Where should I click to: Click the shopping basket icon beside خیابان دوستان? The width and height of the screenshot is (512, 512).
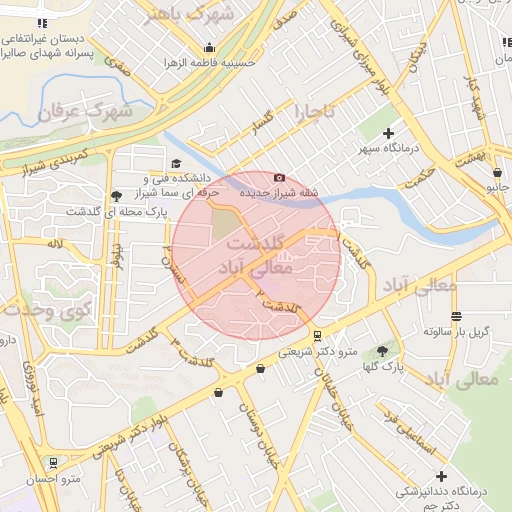coord(218,392)
